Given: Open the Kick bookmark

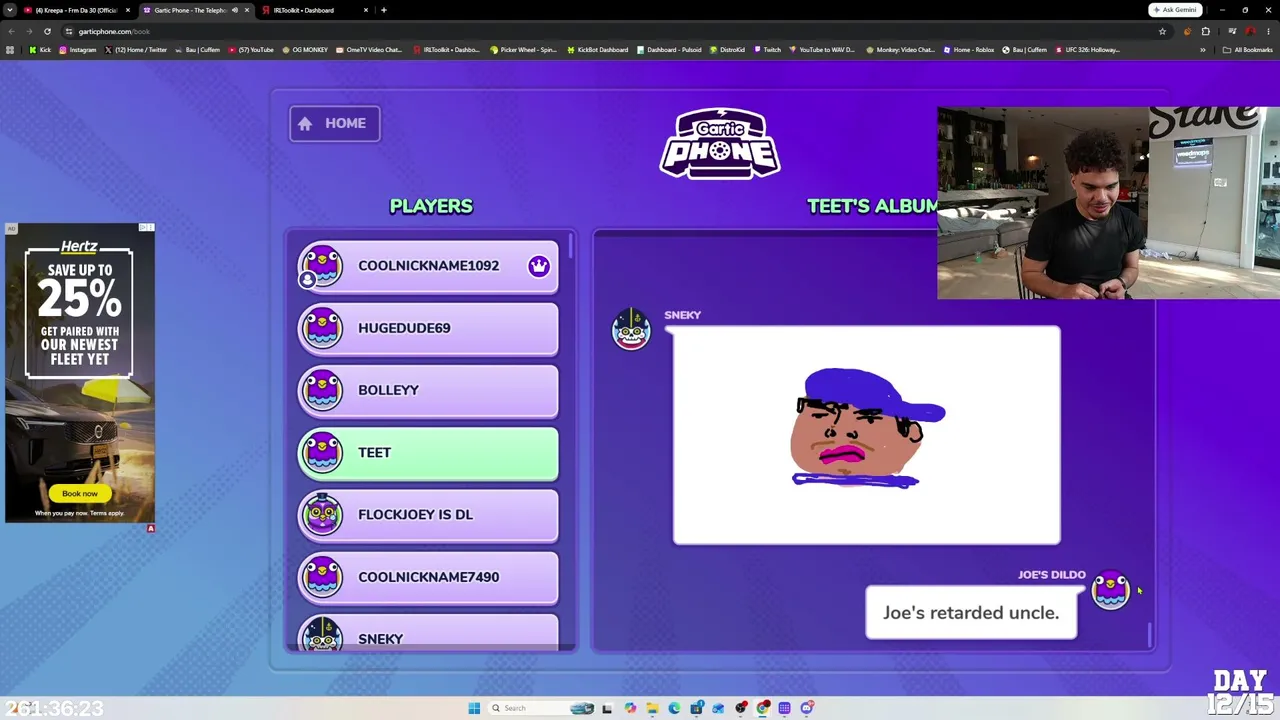Looking at the screenshot, I should pos(40,50).
